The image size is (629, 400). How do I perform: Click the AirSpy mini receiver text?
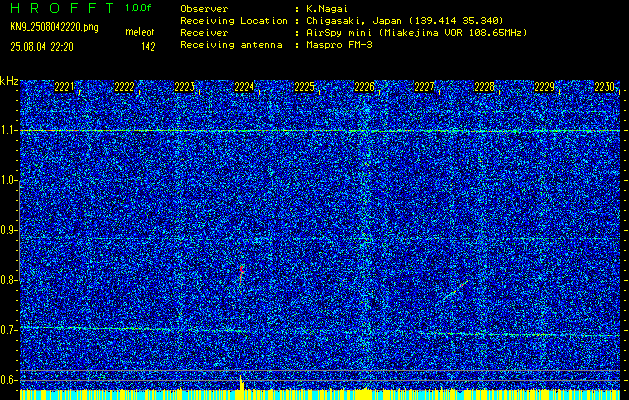point(416,32)
